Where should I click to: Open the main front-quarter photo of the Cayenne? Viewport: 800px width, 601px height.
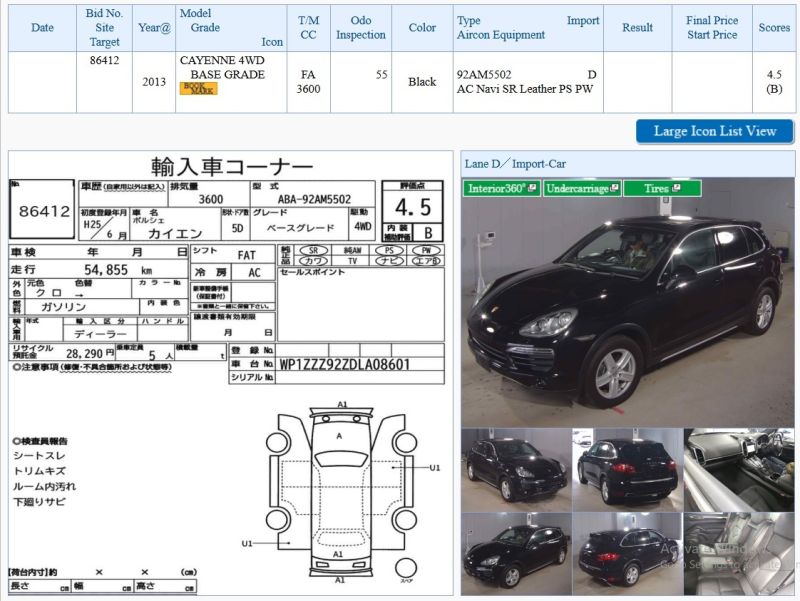click(x=628, y=302)
